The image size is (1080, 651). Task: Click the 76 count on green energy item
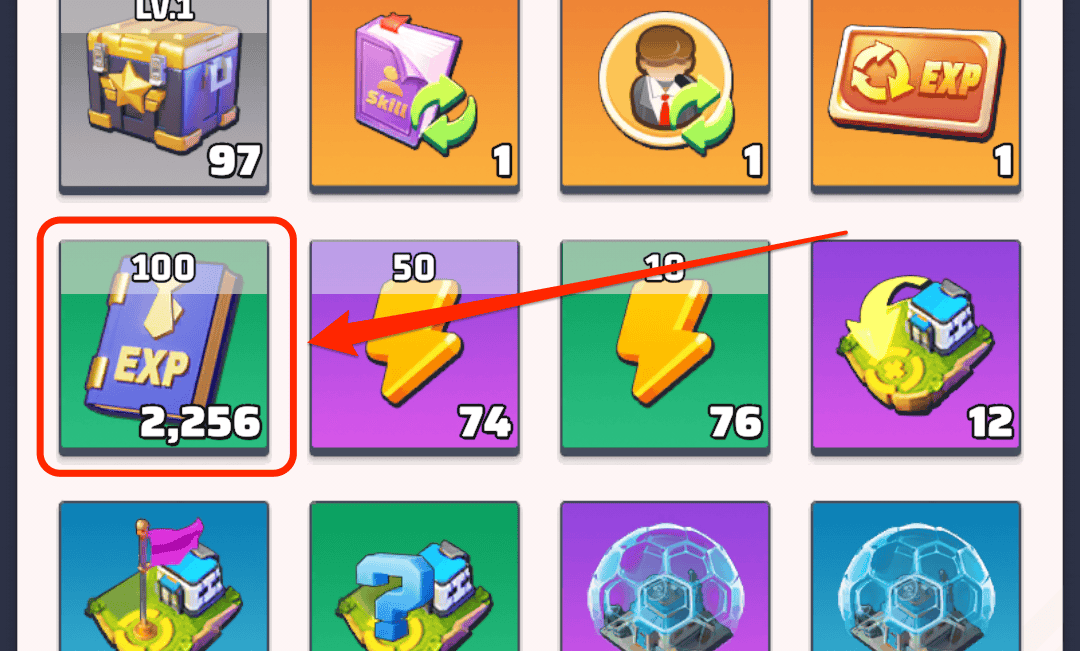click(736, 422)
